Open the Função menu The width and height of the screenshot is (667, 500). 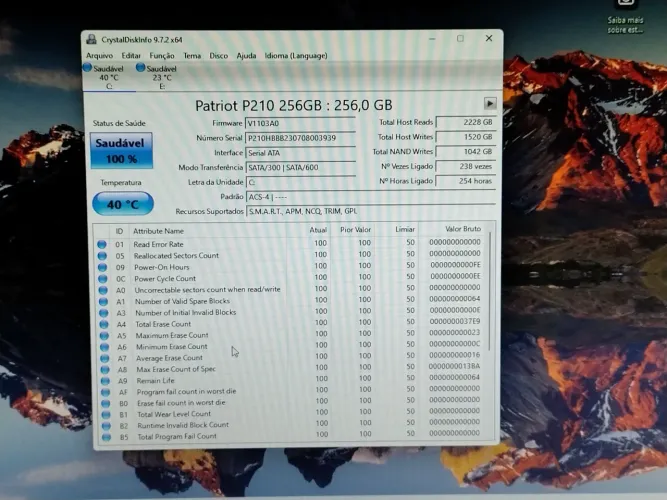tap(162, 56)
